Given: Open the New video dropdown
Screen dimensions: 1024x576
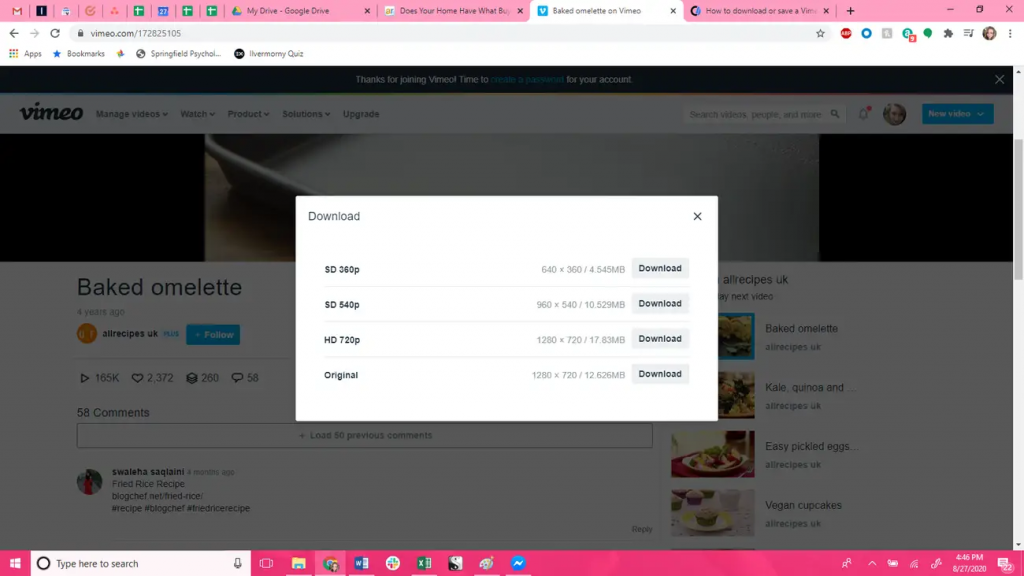Looking at the screenshot, I should point(957,114).
